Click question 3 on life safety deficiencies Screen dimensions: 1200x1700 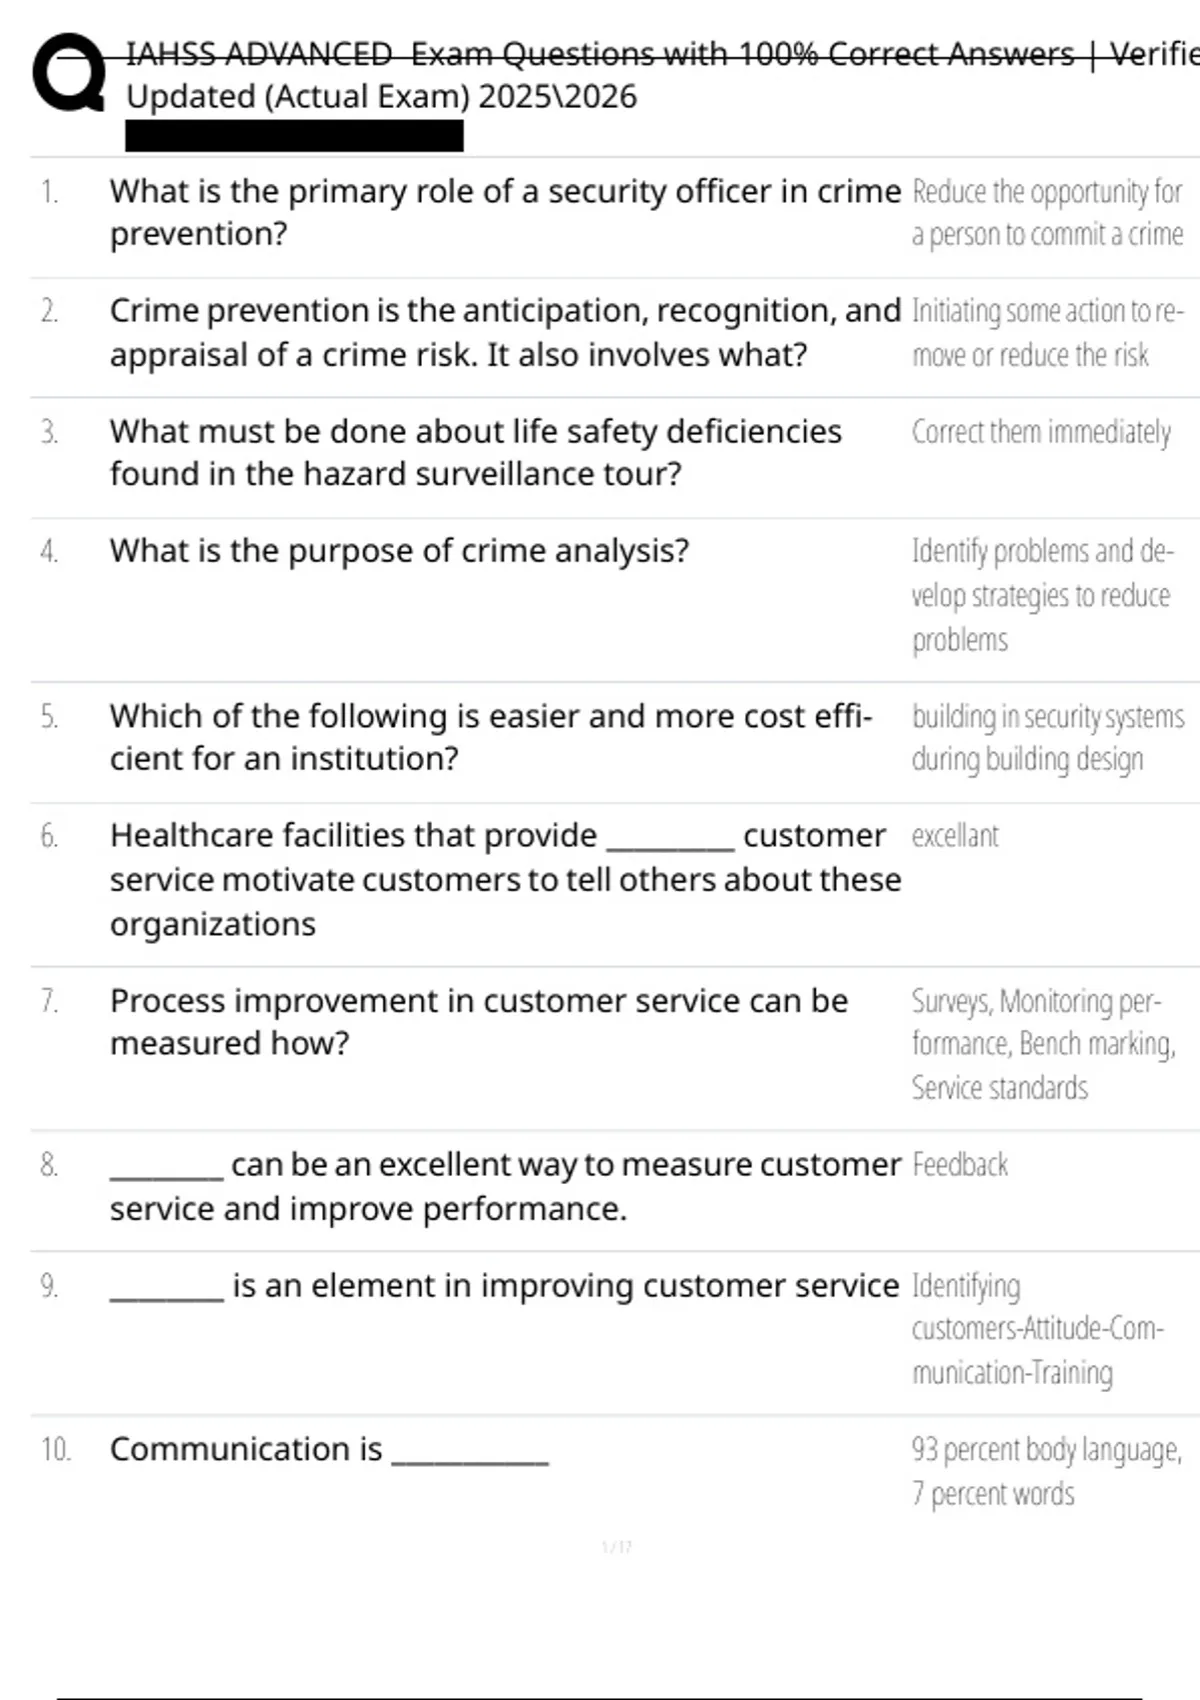click(476, 452)
